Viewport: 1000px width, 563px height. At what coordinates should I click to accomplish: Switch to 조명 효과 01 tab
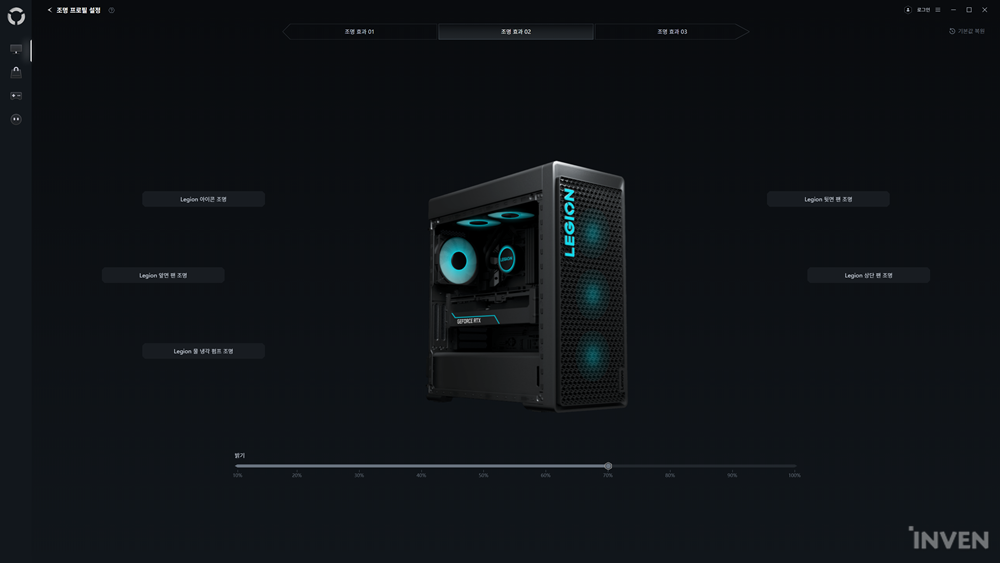point(360,31)
